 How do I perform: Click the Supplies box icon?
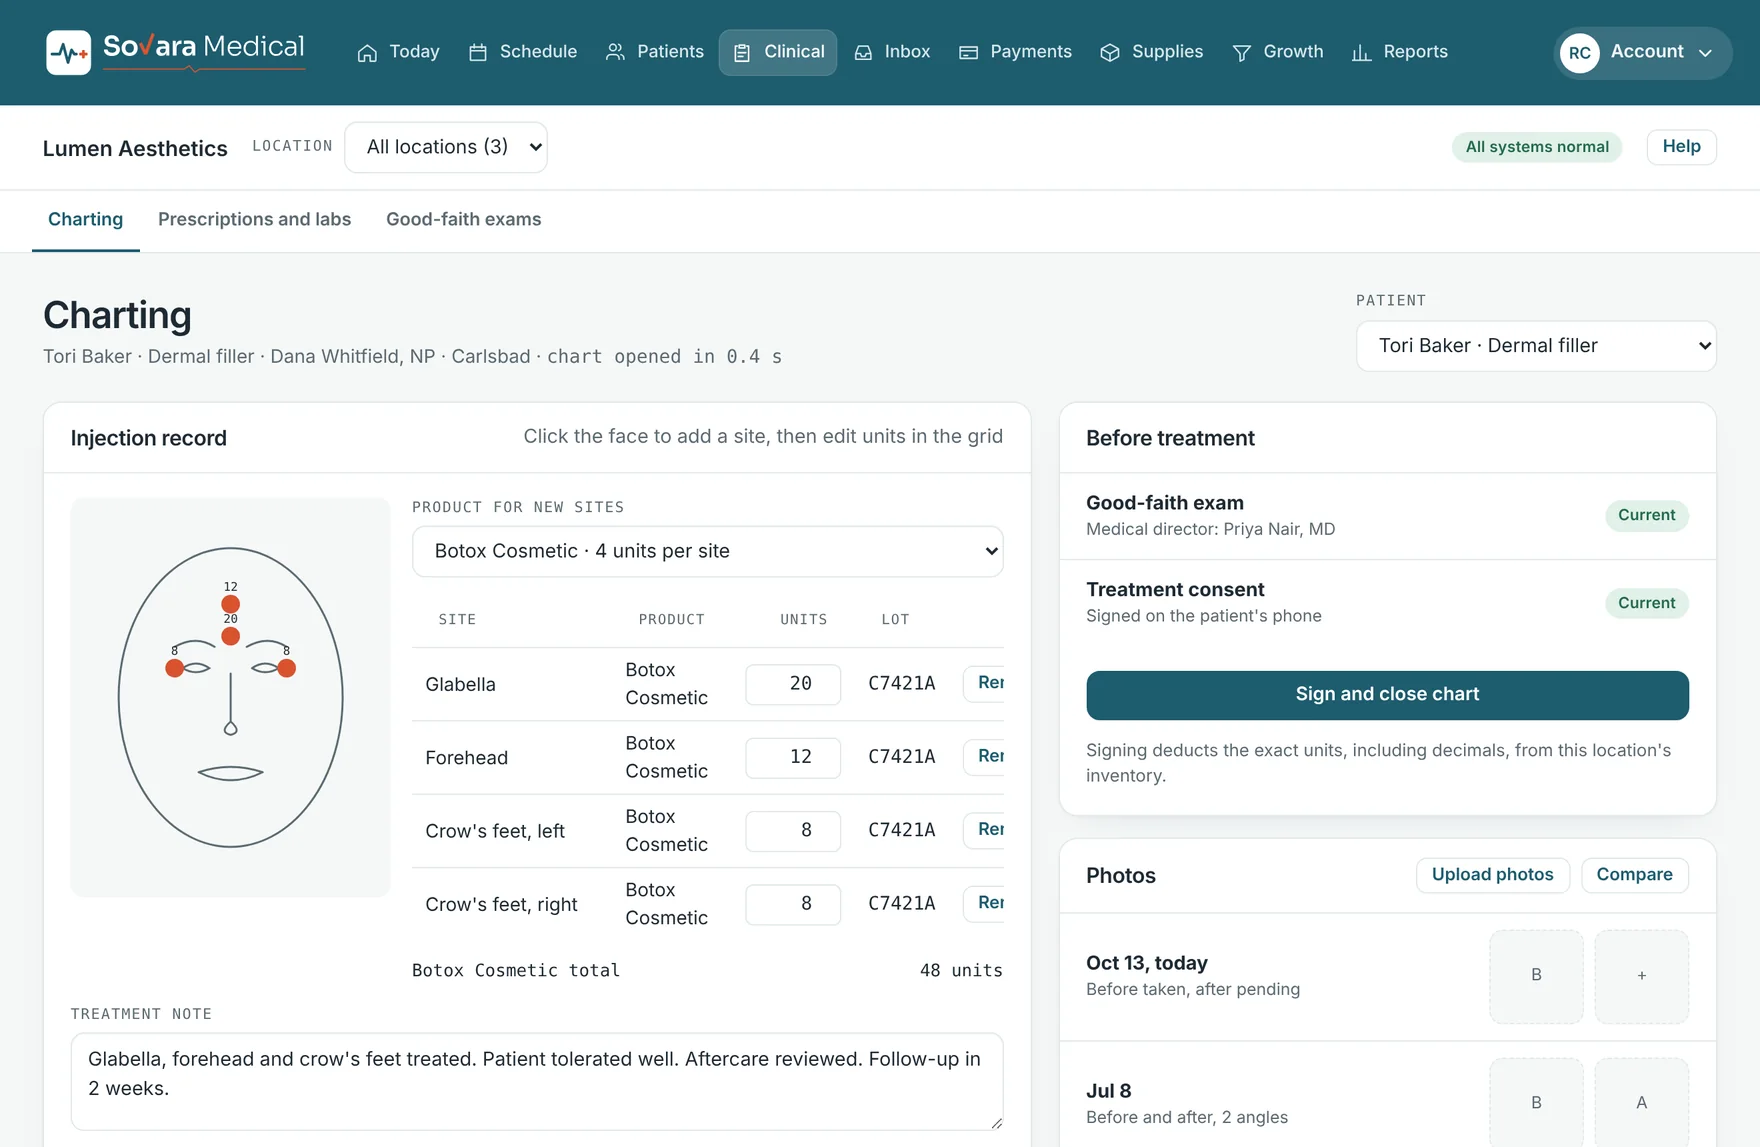coord(1110,53)
